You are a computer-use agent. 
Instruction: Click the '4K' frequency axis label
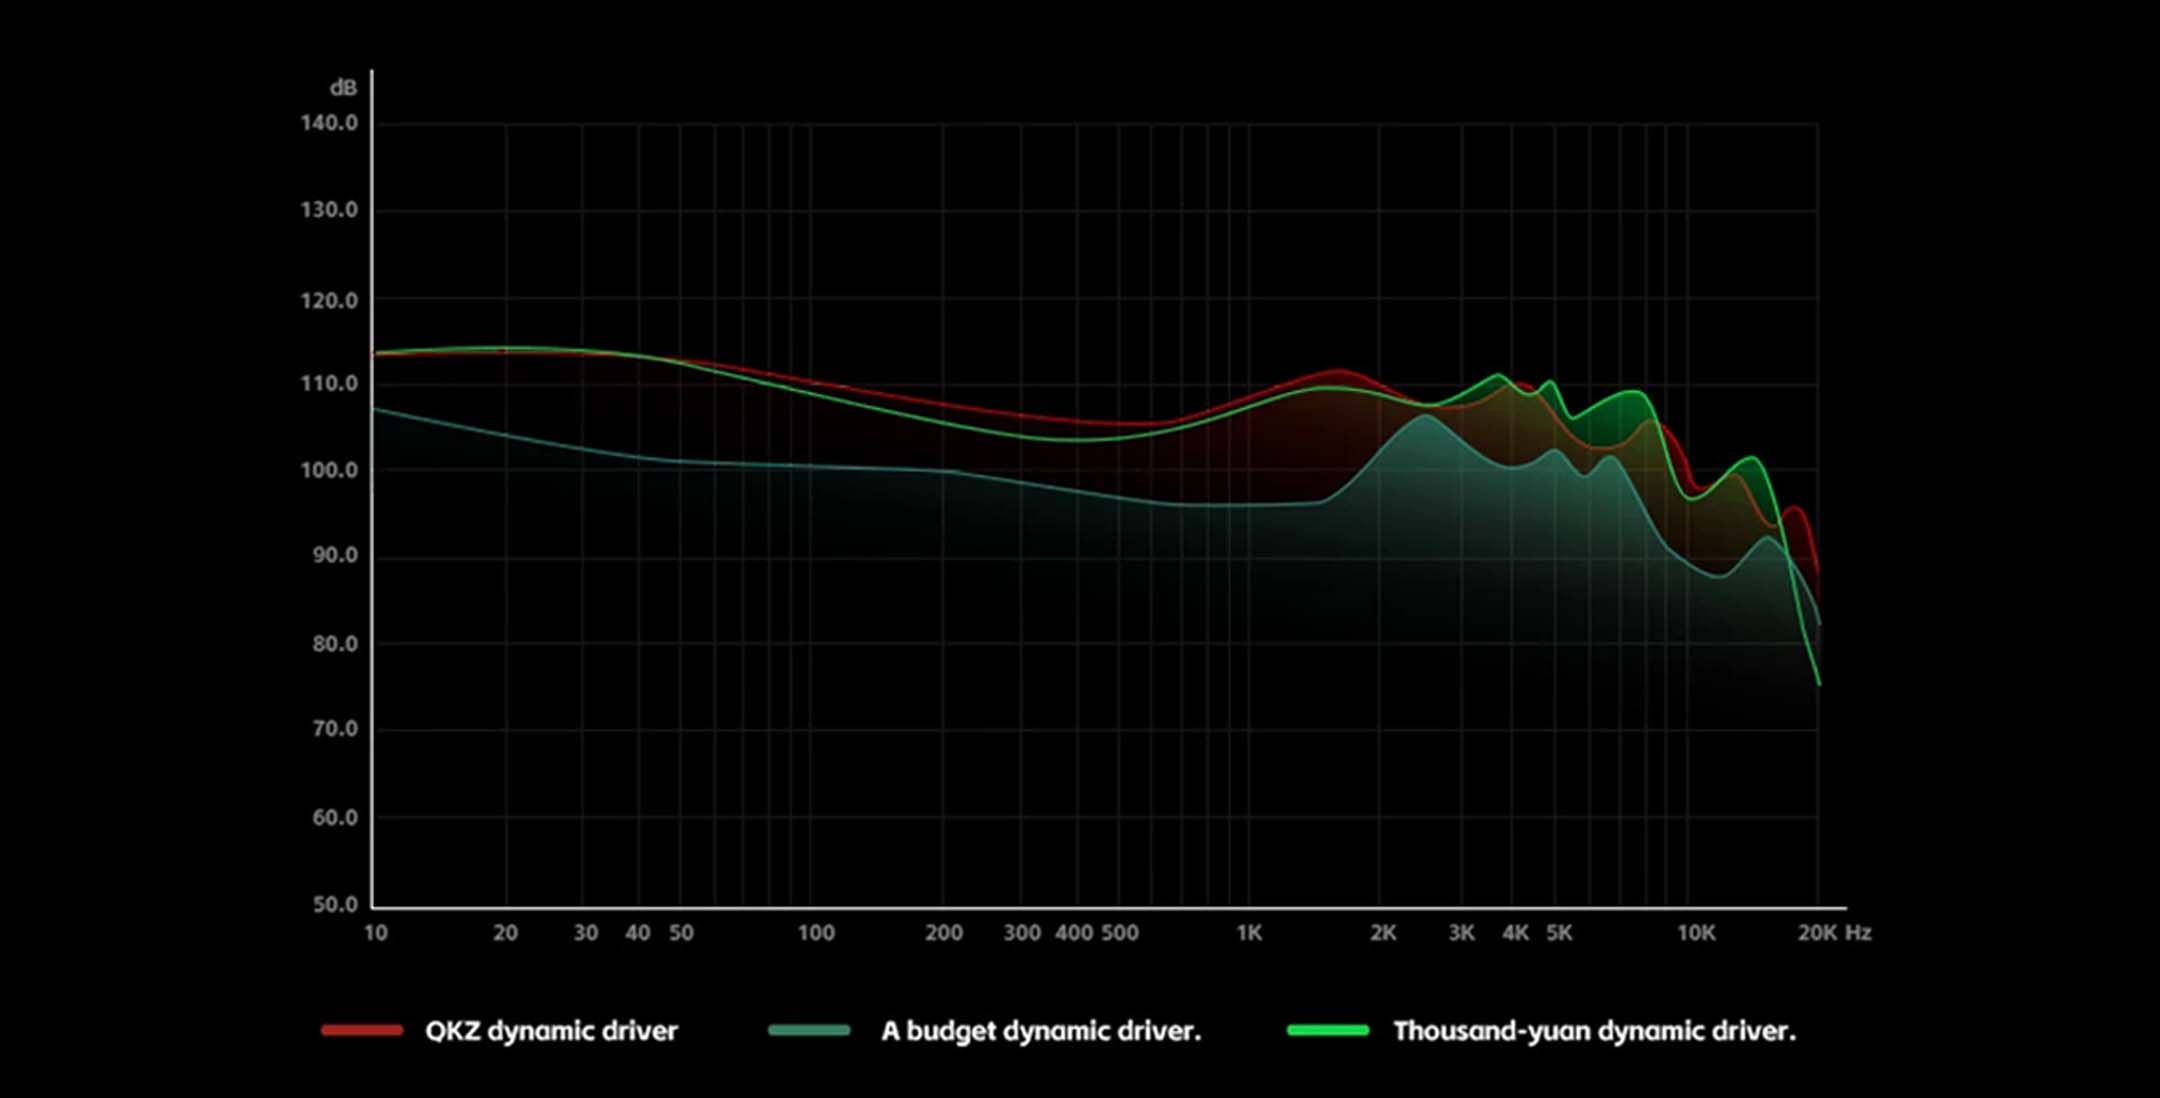tap(1516, 933)
